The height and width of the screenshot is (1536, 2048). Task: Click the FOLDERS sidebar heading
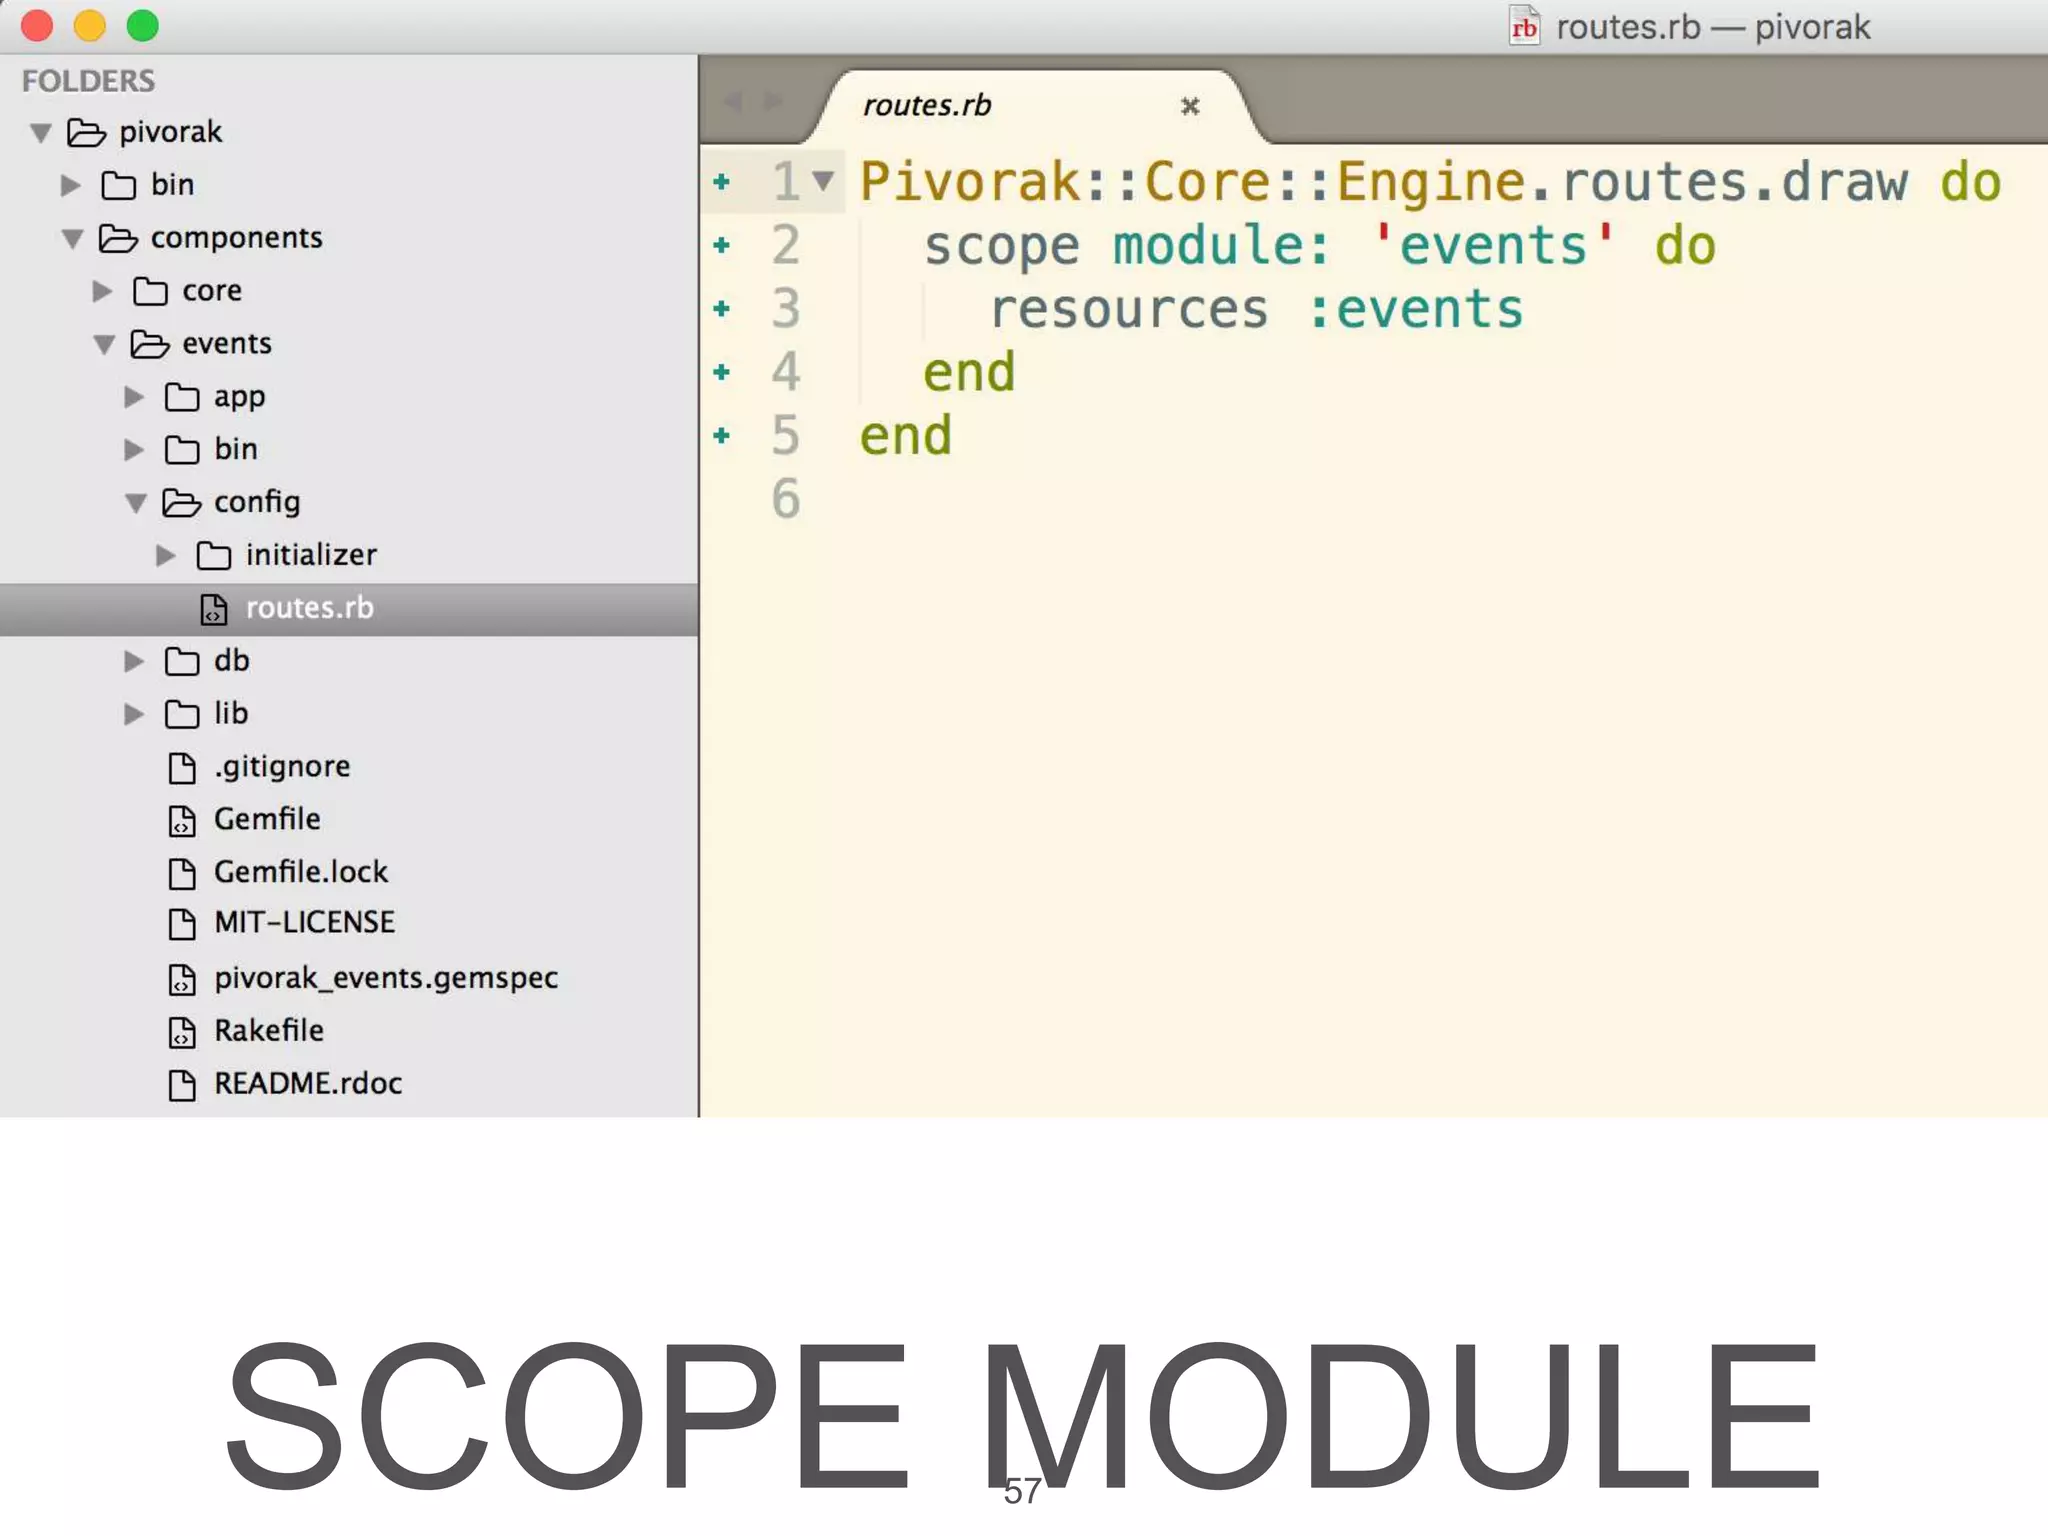pos(88,81)
